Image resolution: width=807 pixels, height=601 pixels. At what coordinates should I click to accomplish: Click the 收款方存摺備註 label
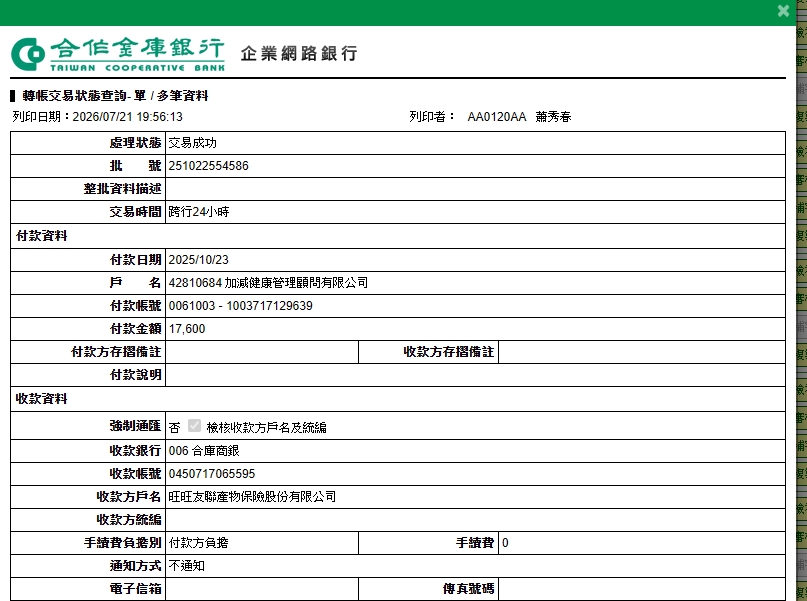[x=449, y=352]
